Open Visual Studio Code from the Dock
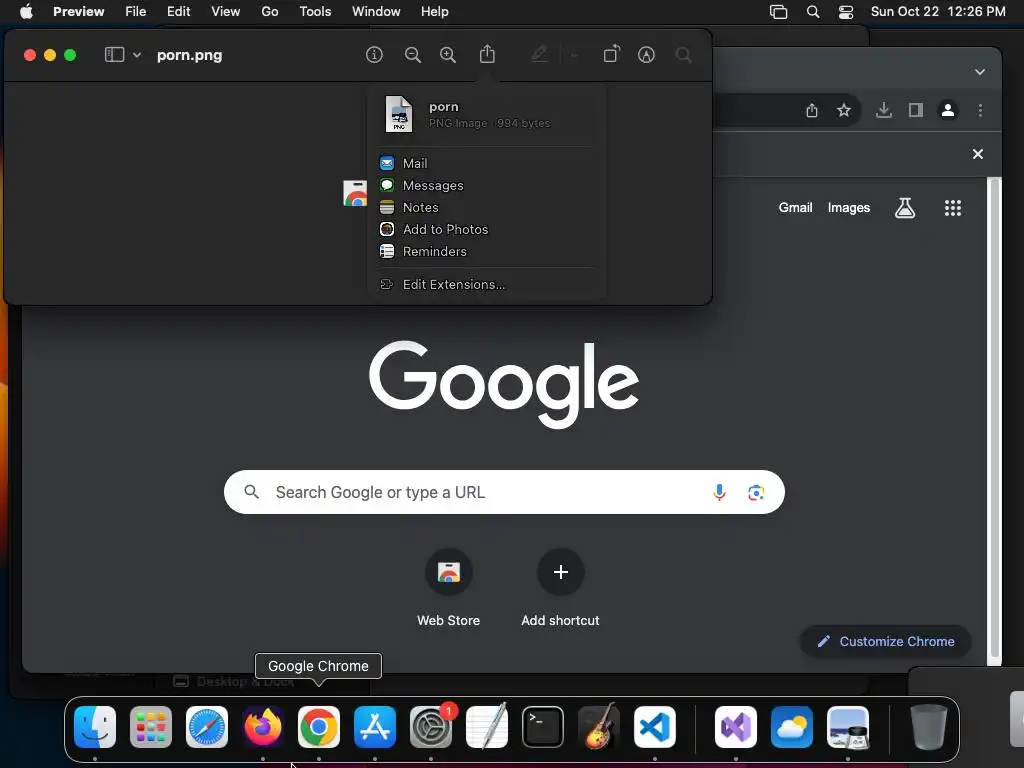The image size is (1024, 768). pos(655,727)
